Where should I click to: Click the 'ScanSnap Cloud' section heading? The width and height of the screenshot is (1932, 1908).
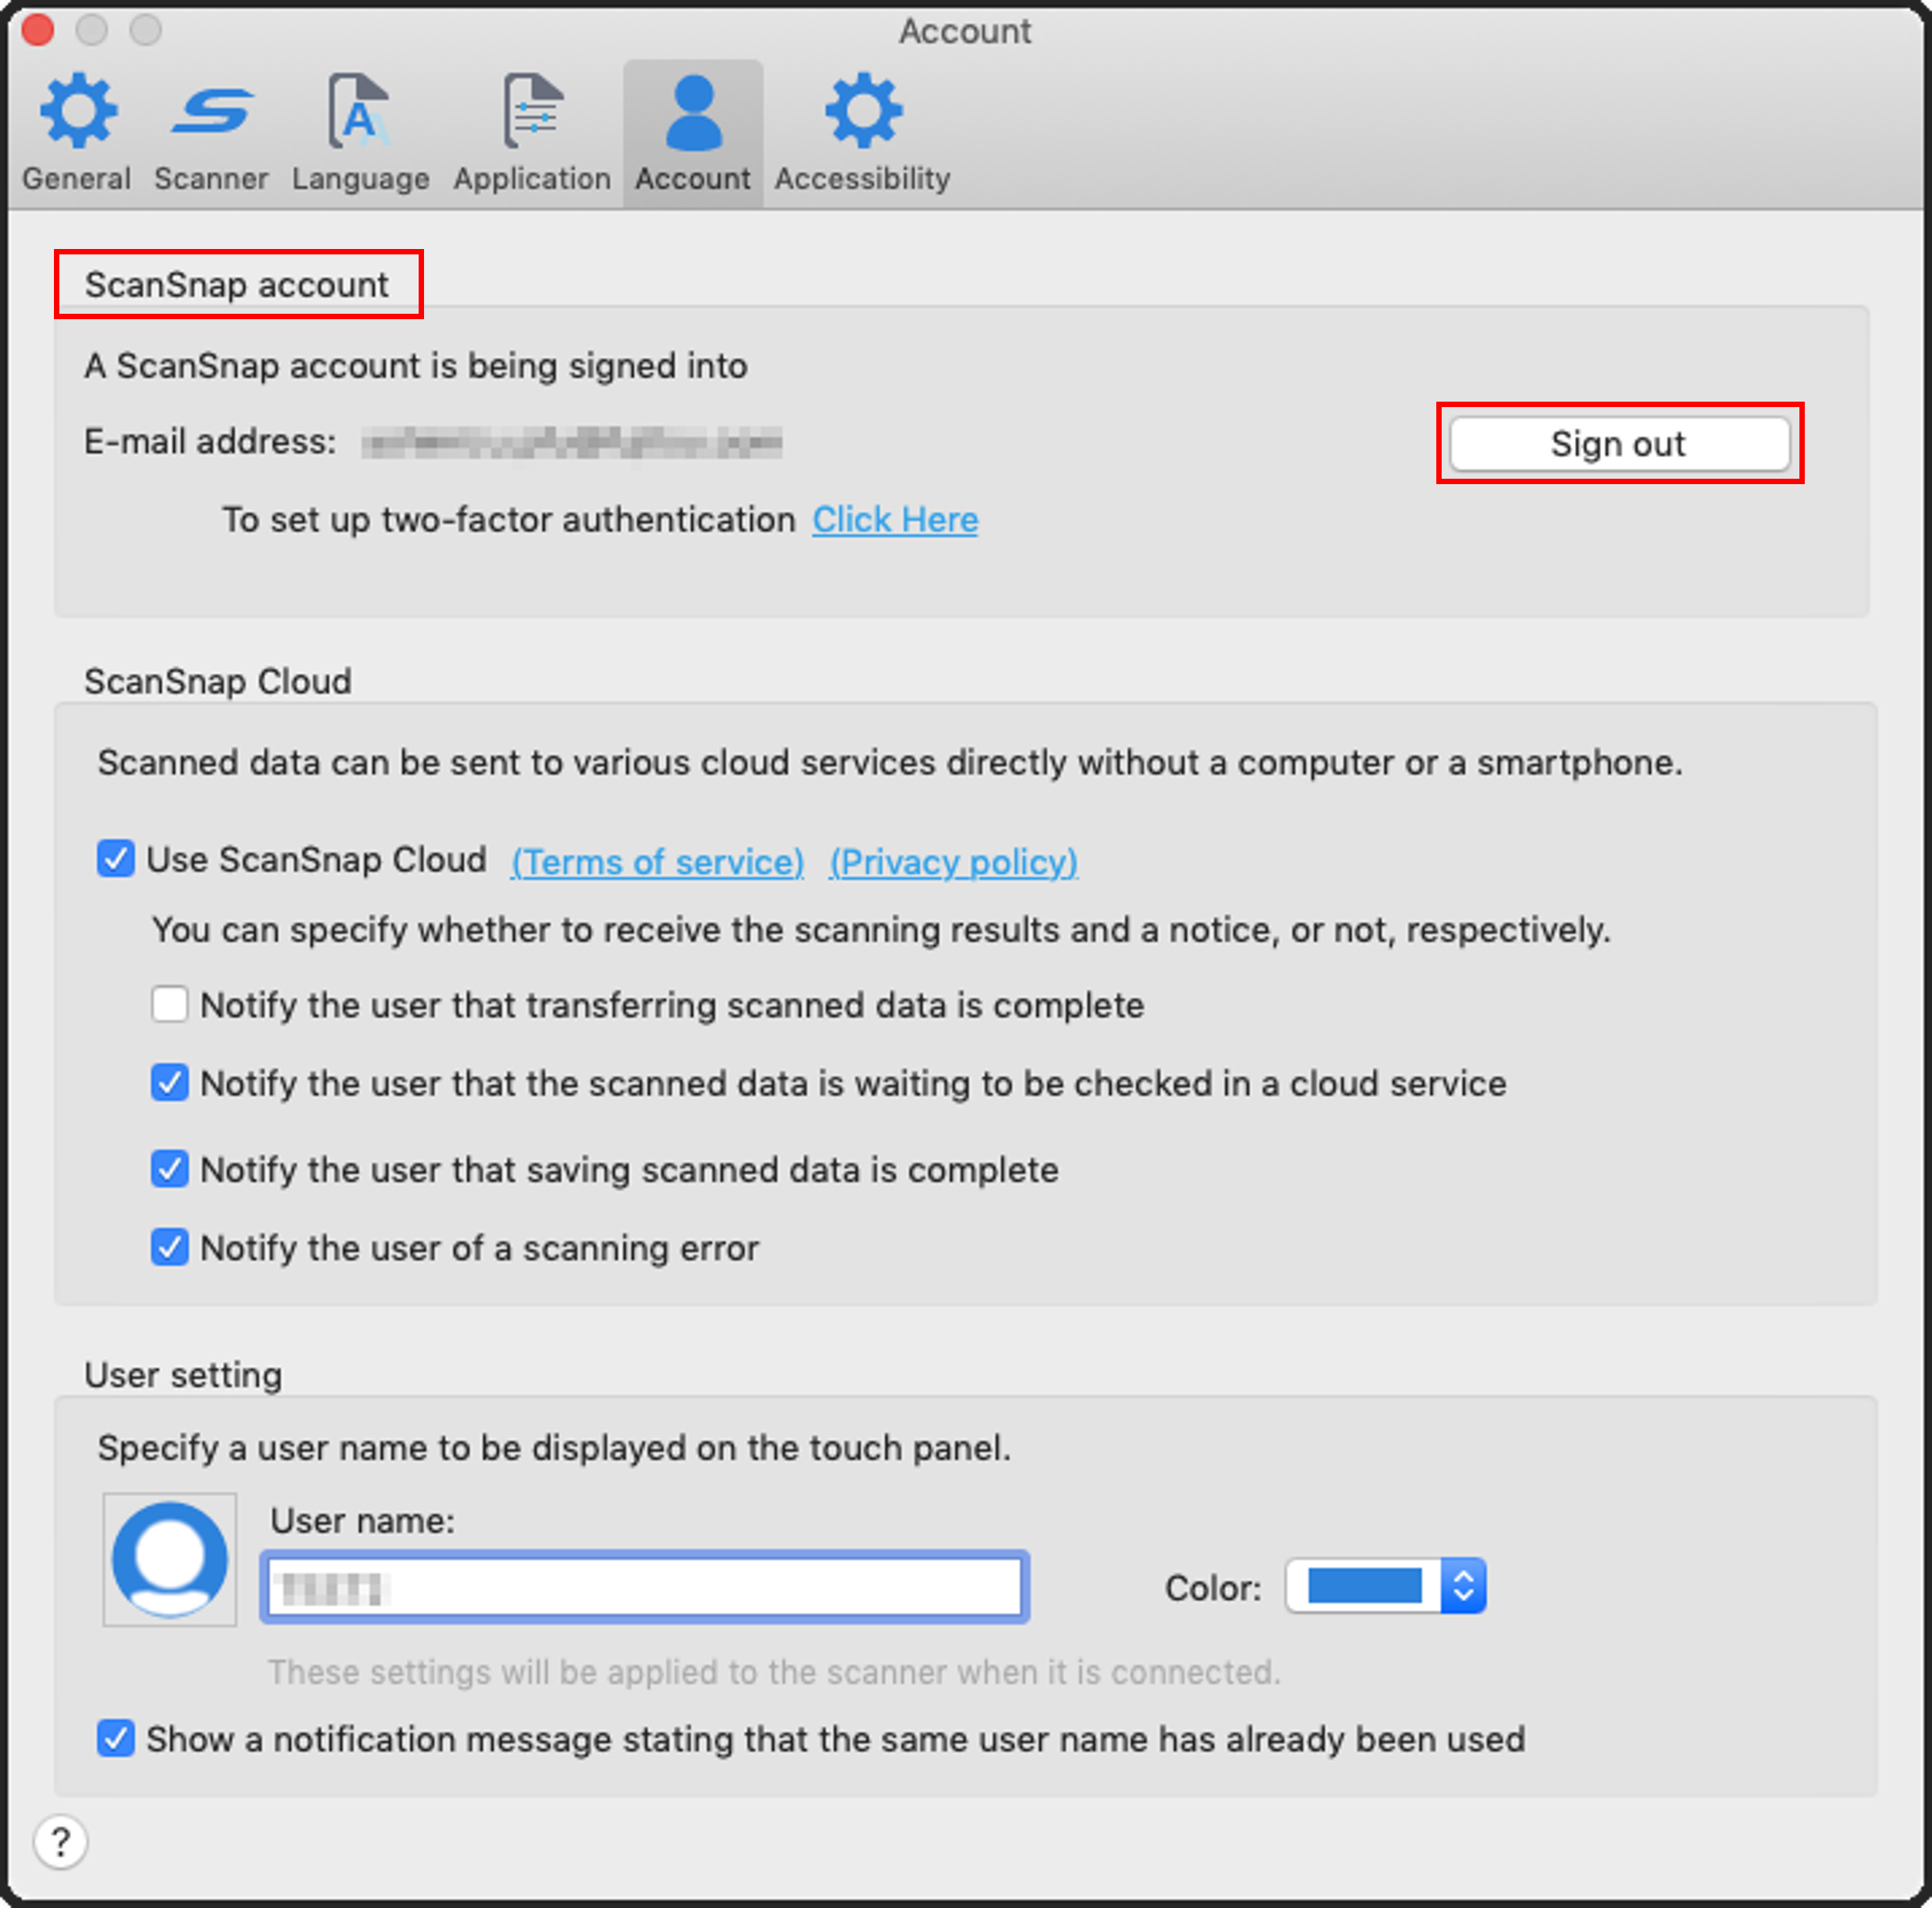[x=218, y=681]
